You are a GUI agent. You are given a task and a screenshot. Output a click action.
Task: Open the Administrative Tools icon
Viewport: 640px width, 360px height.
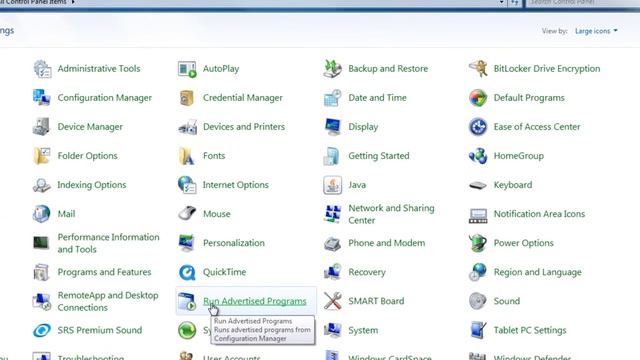[42, 69]
